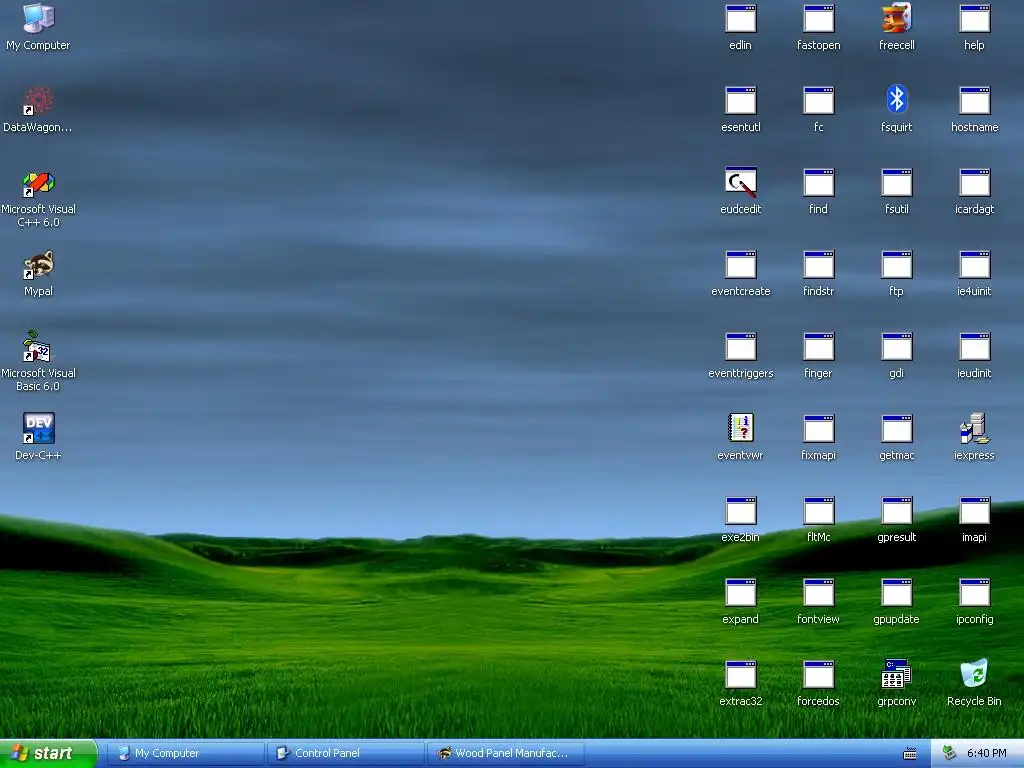Select the ftp desktop icon
The image size is (1024, 768).
tap(897, 264)
